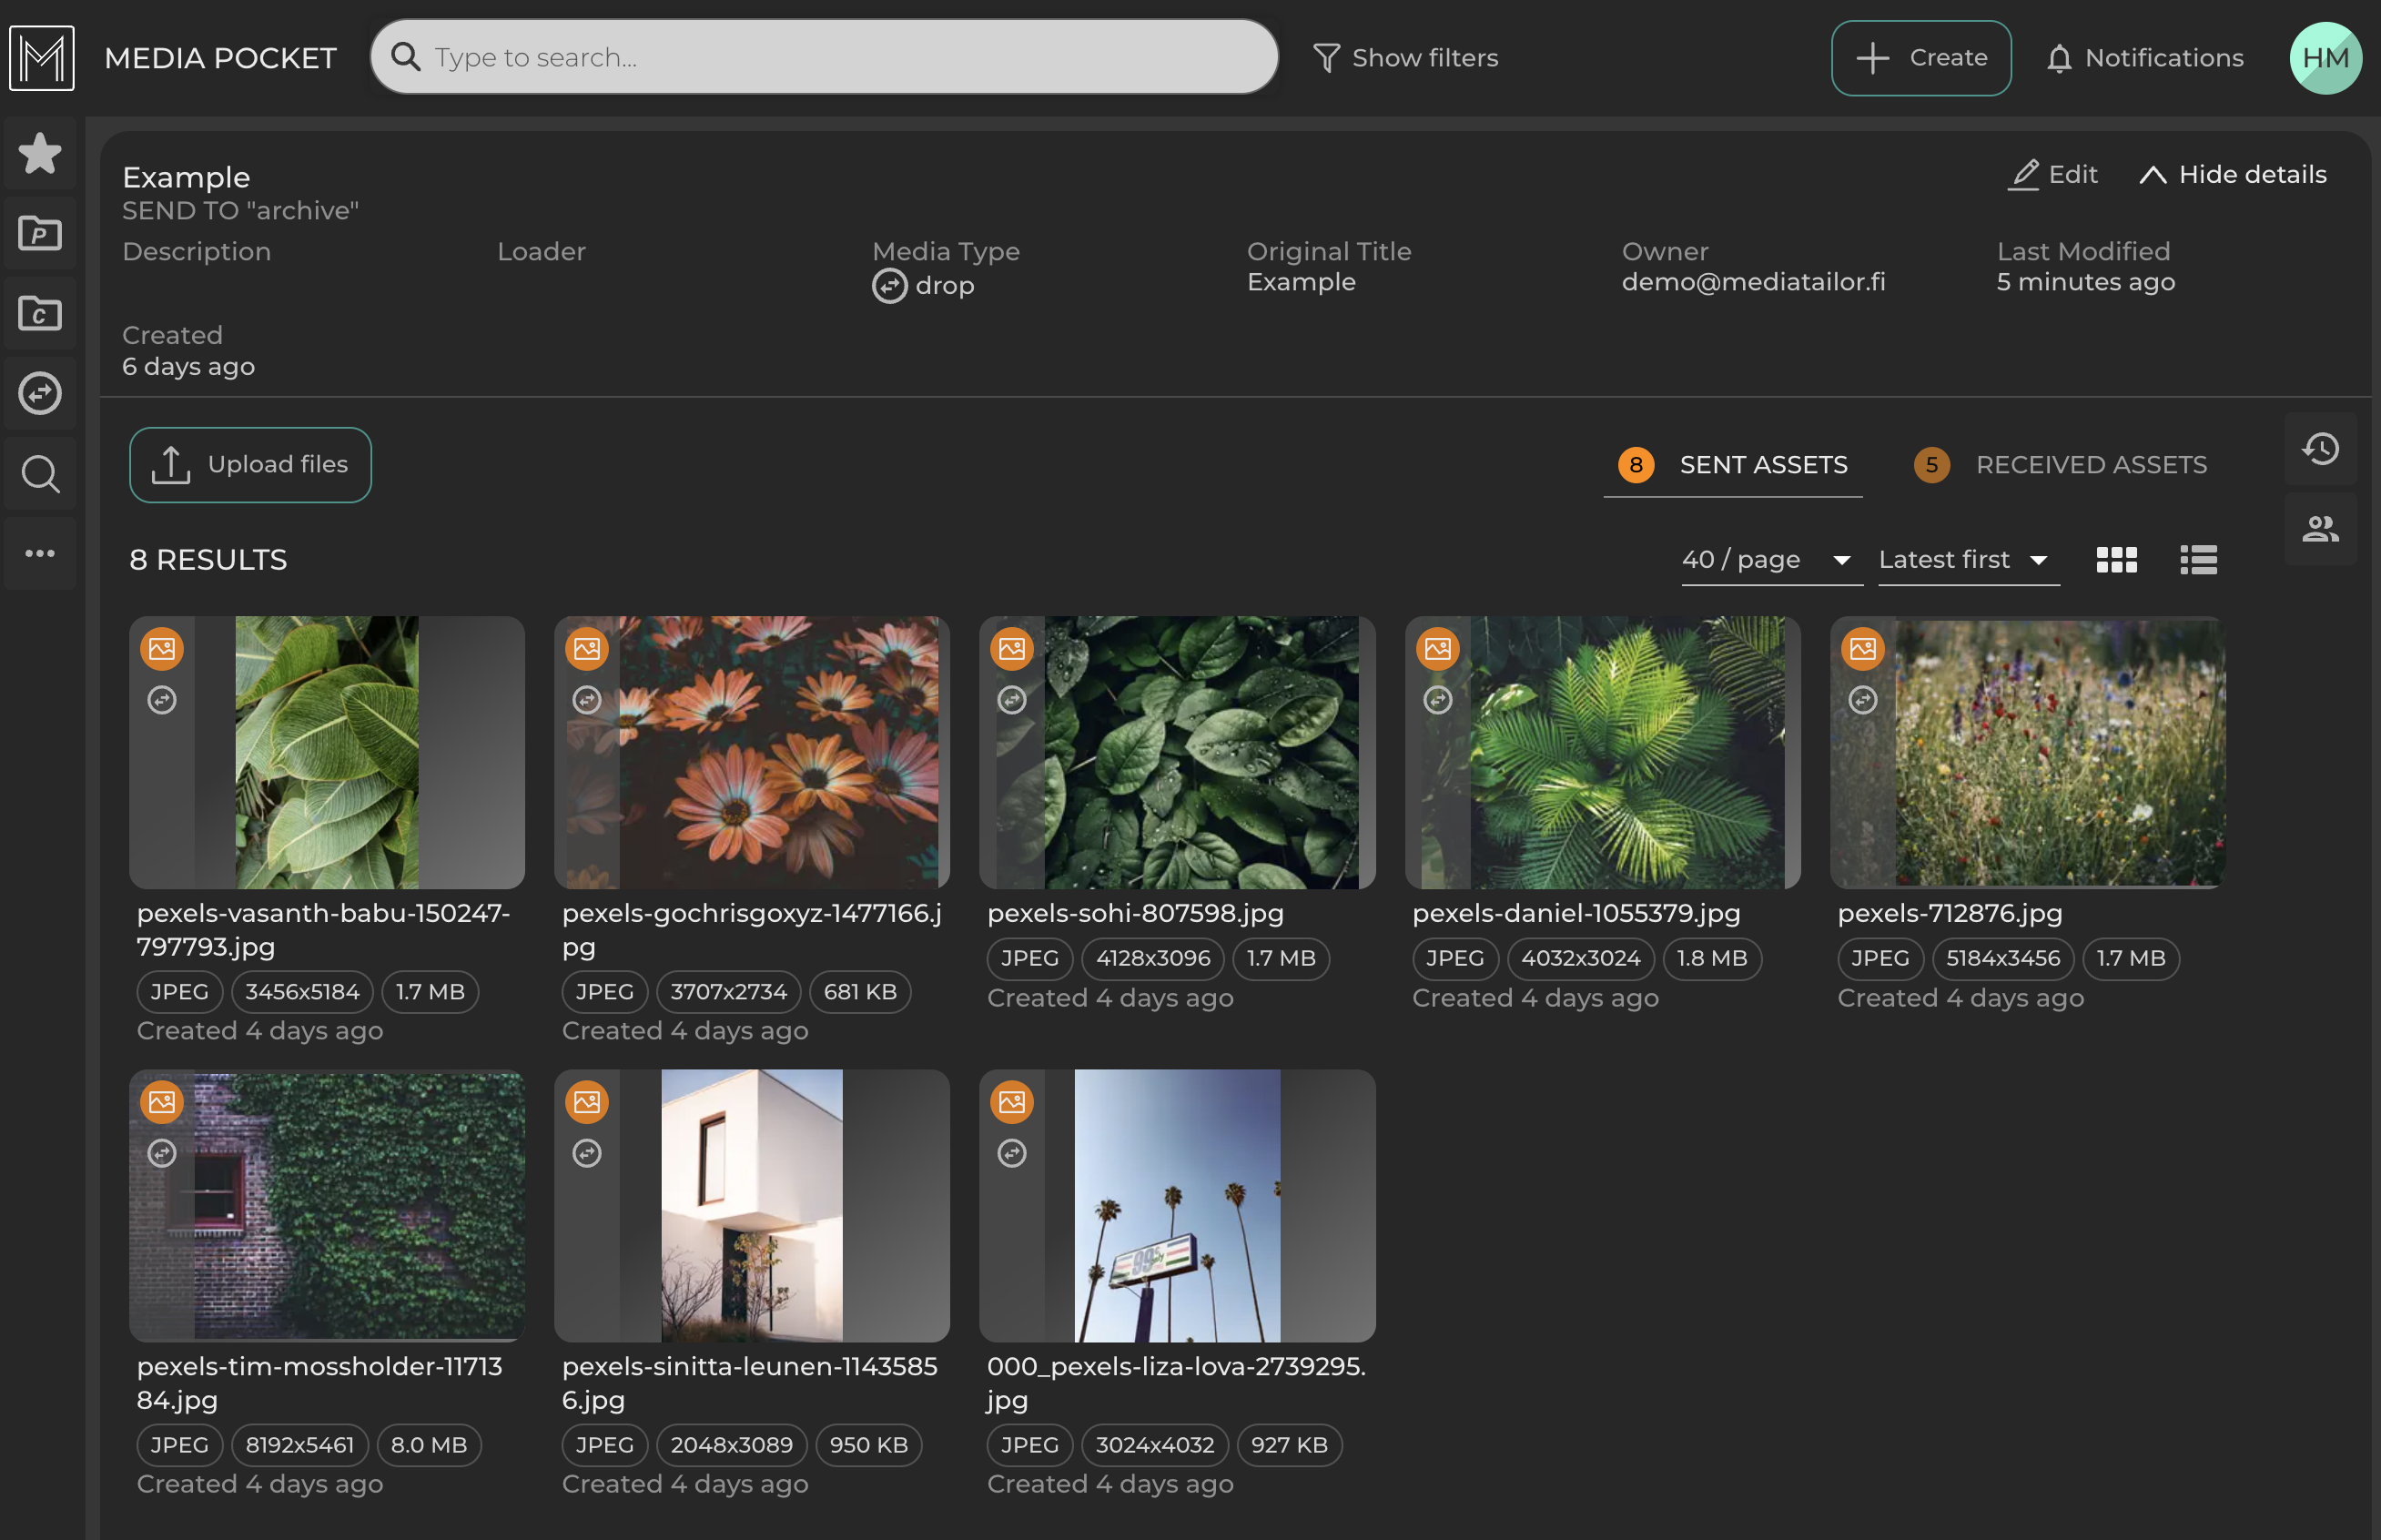
Task: Open the users sharing panel icon
Action: pos(2320,528)
